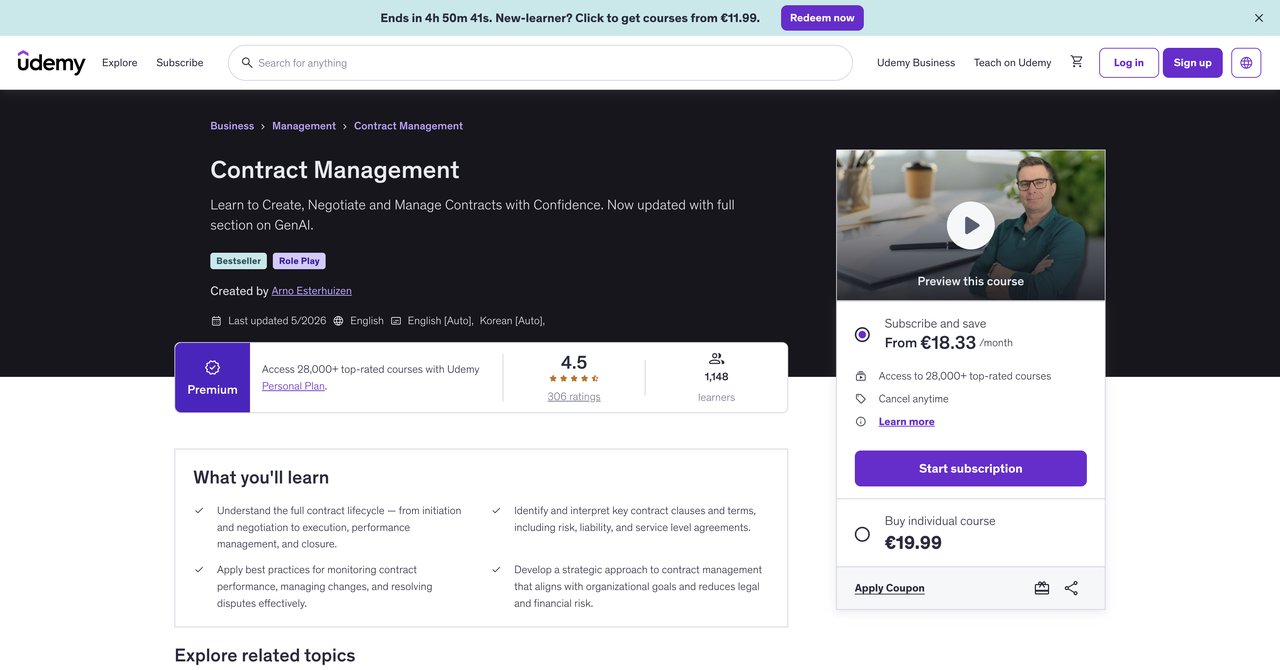Click the last updated calendar icon
1280x670 pixels.
coord(216,321)
